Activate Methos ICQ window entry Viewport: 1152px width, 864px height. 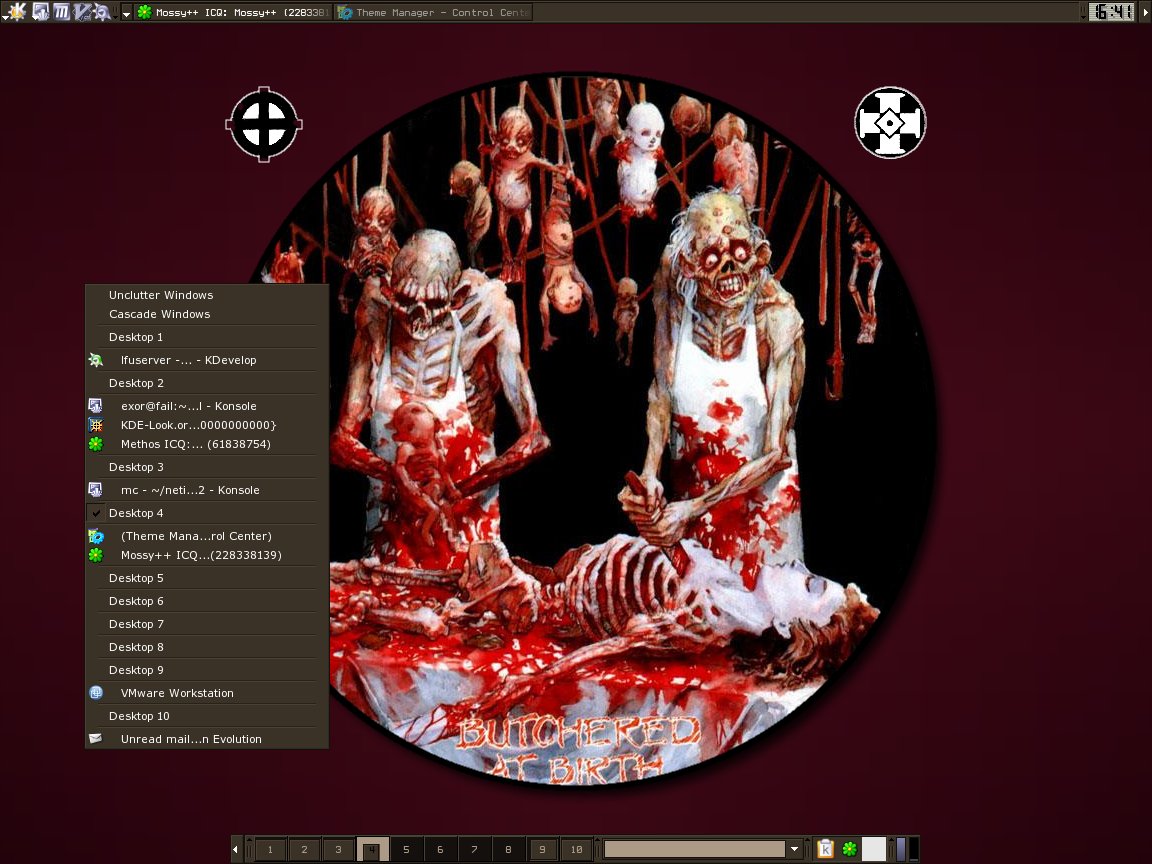[x=206, y=444]
